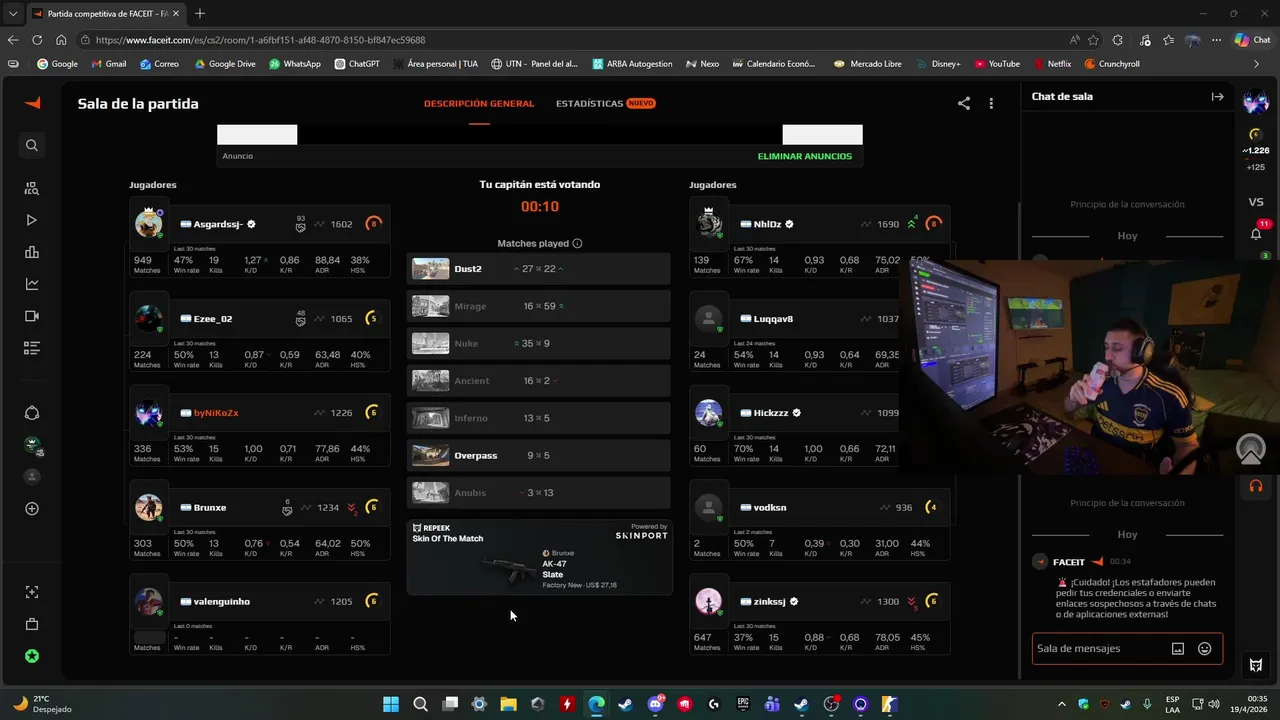Open Asgardssj- player profile
The height and width of the screenshot is (720, 1280).
click(x=218, y=224)
